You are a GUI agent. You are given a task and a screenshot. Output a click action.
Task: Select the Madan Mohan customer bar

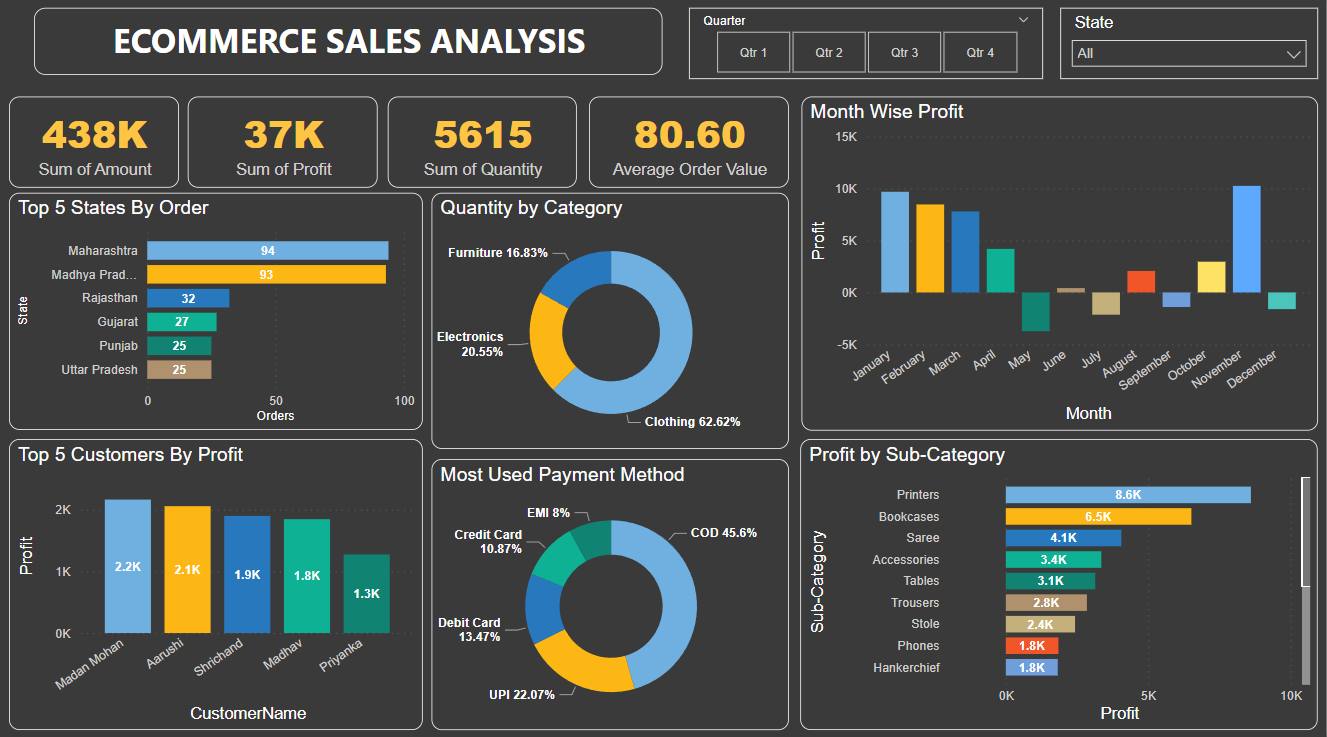(127, 565)
